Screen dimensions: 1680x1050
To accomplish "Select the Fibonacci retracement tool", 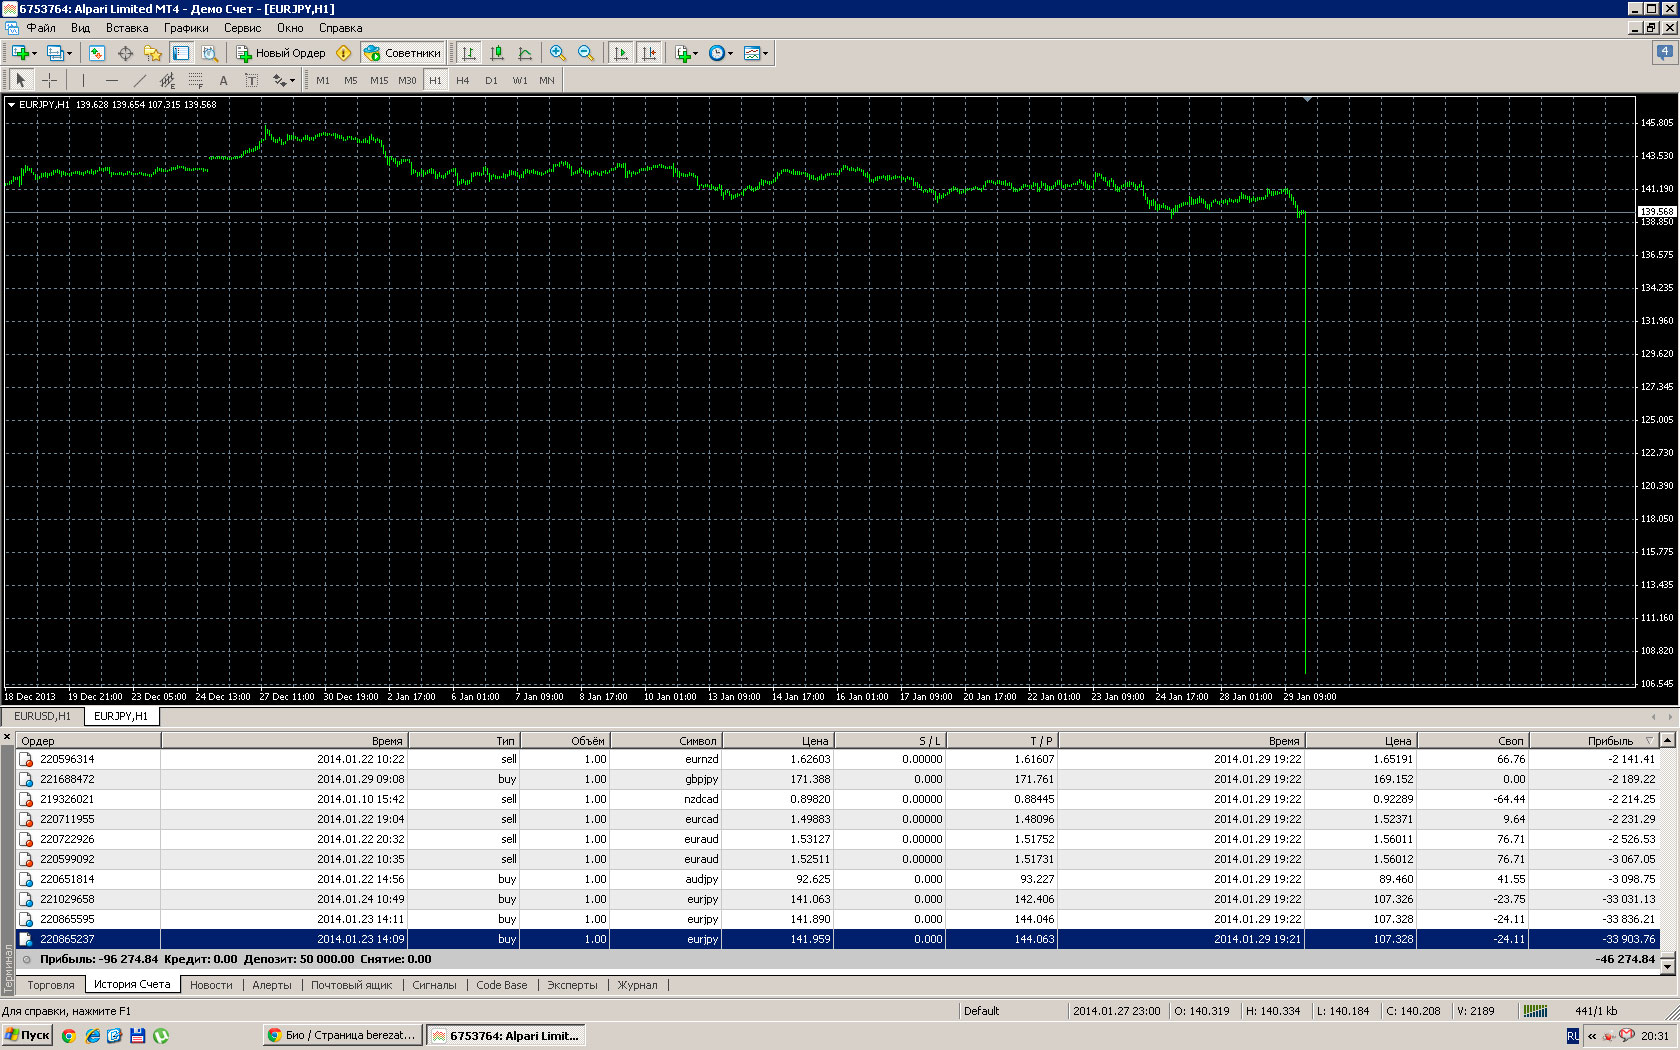I will point(195,80).
